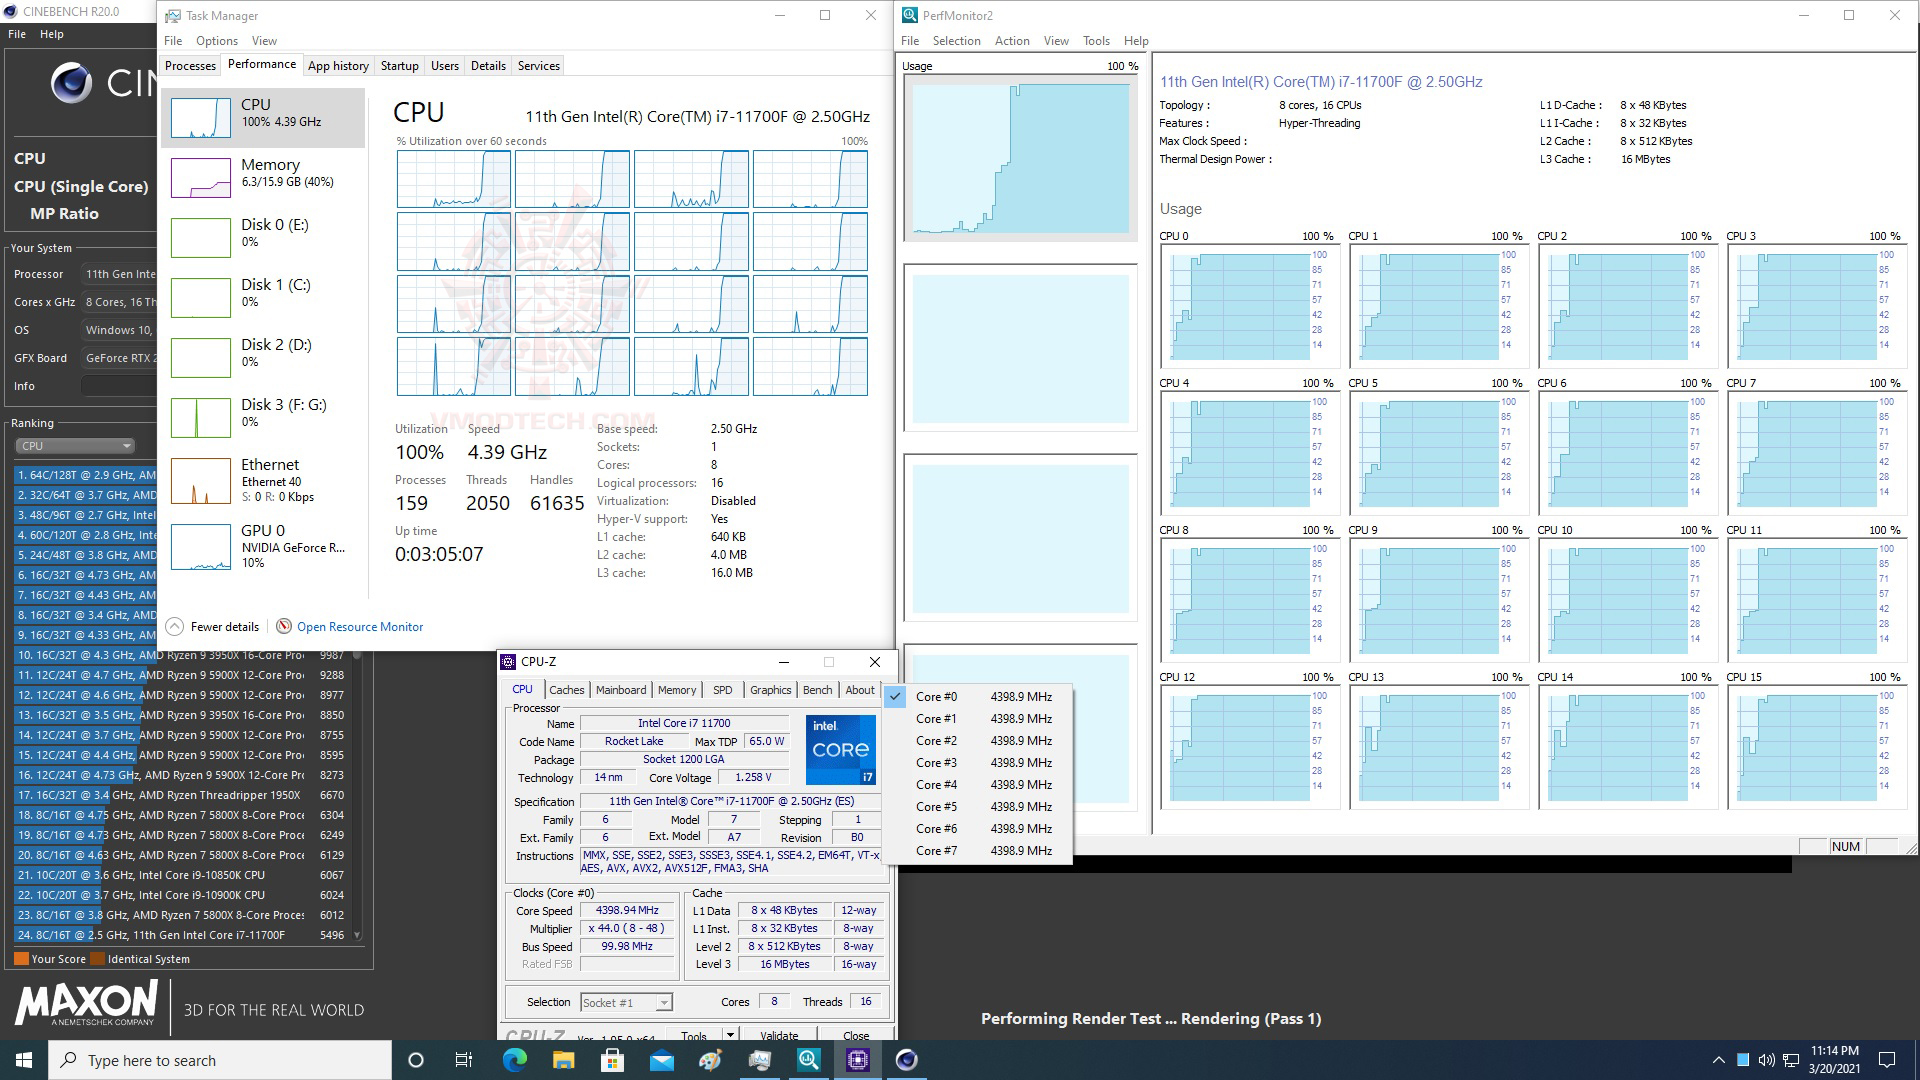Open the notification center
Viewport: 1920px width, 1080px height.
[x=1887, y=1060]
